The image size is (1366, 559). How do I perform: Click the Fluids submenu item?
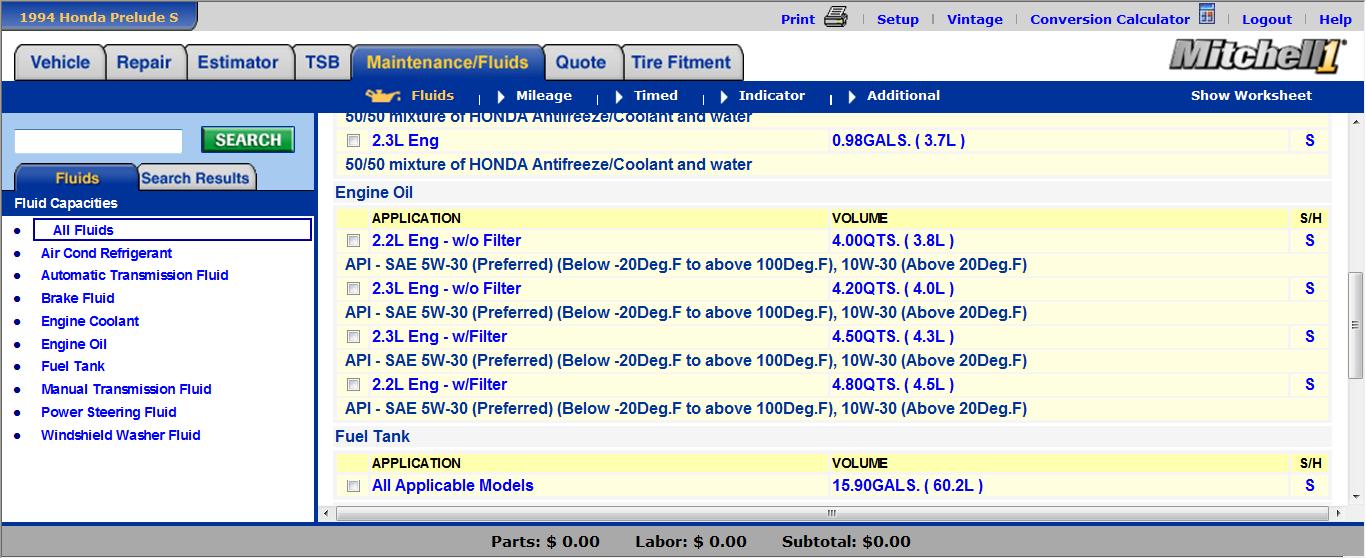pos(432,96)
